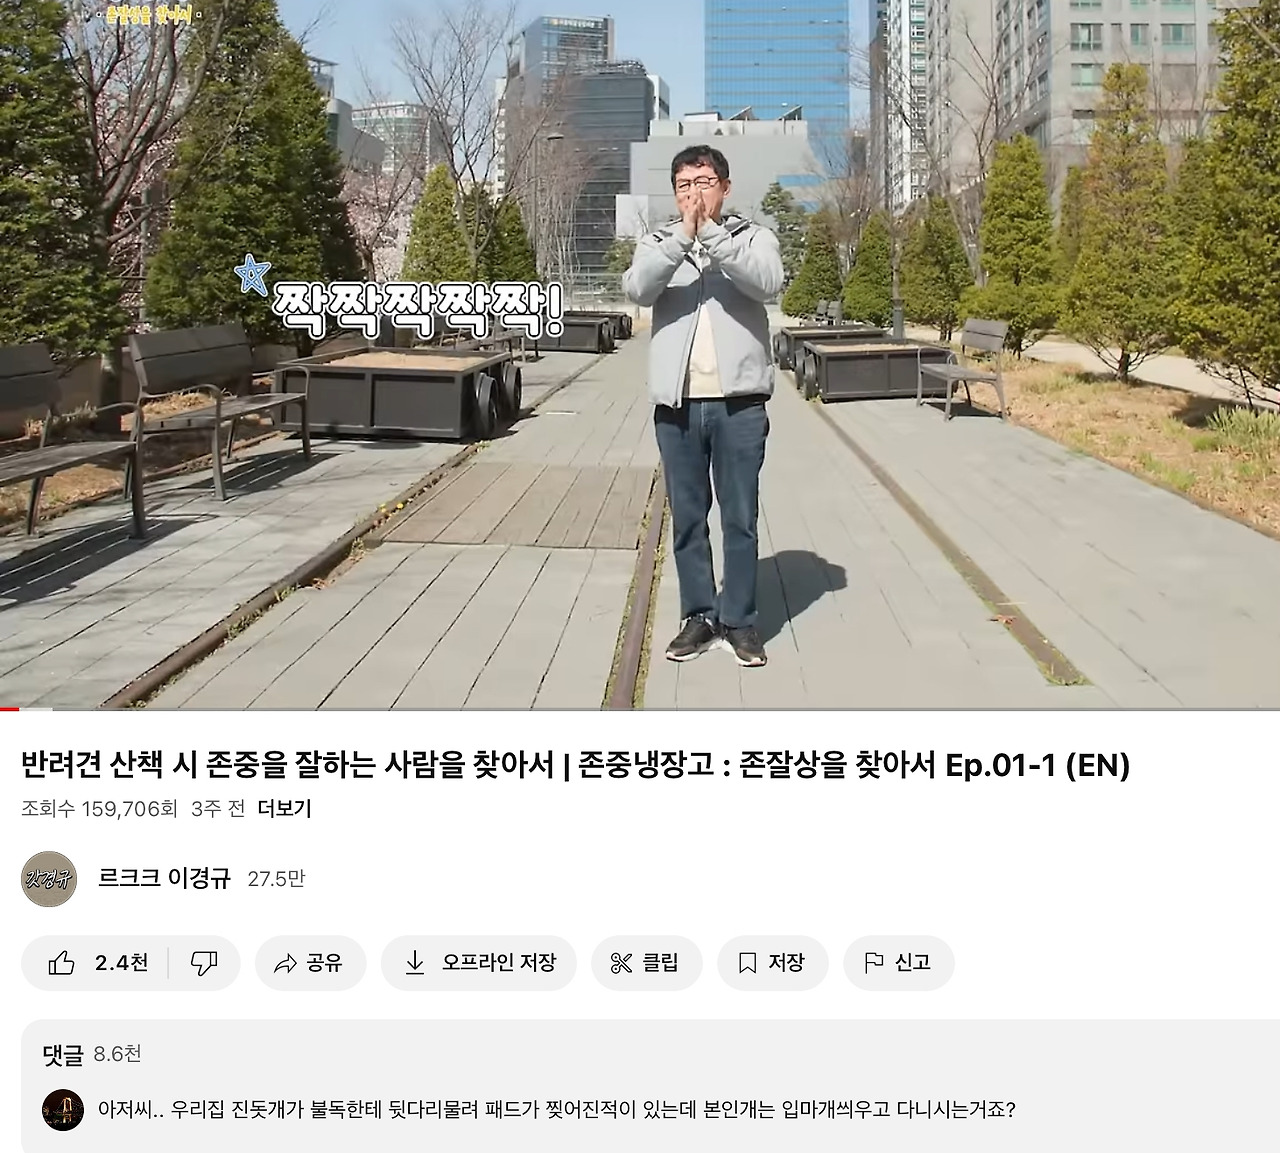
Task: Click the share arrow icon
Action: point(285,964)
